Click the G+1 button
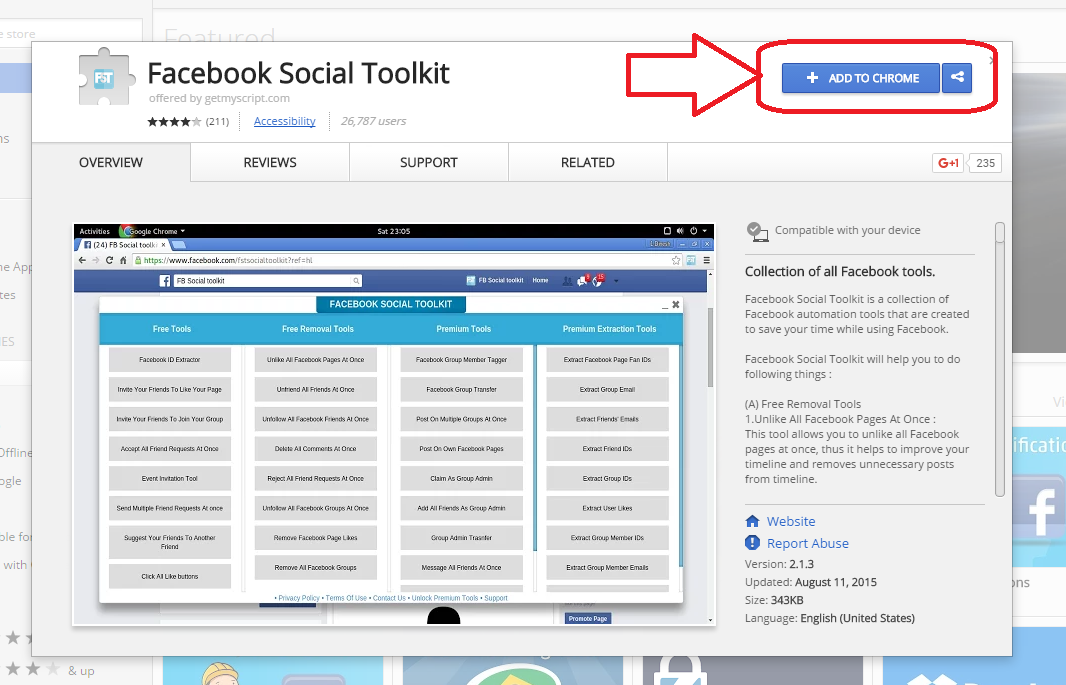This screenshot has width=1066, height=685. [x=948, y=163]
